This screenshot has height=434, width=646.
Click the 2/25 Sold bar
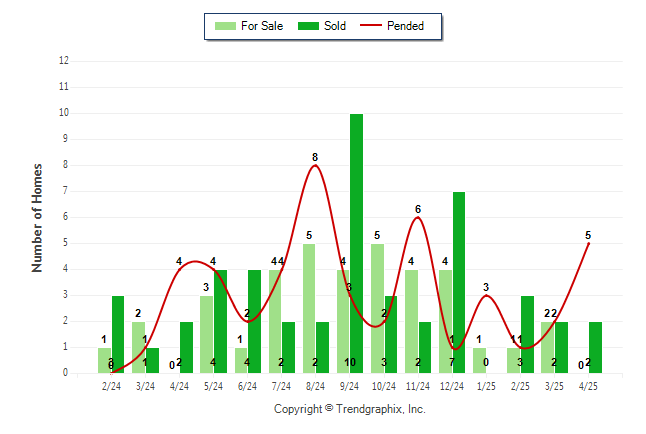pos(527,334)
